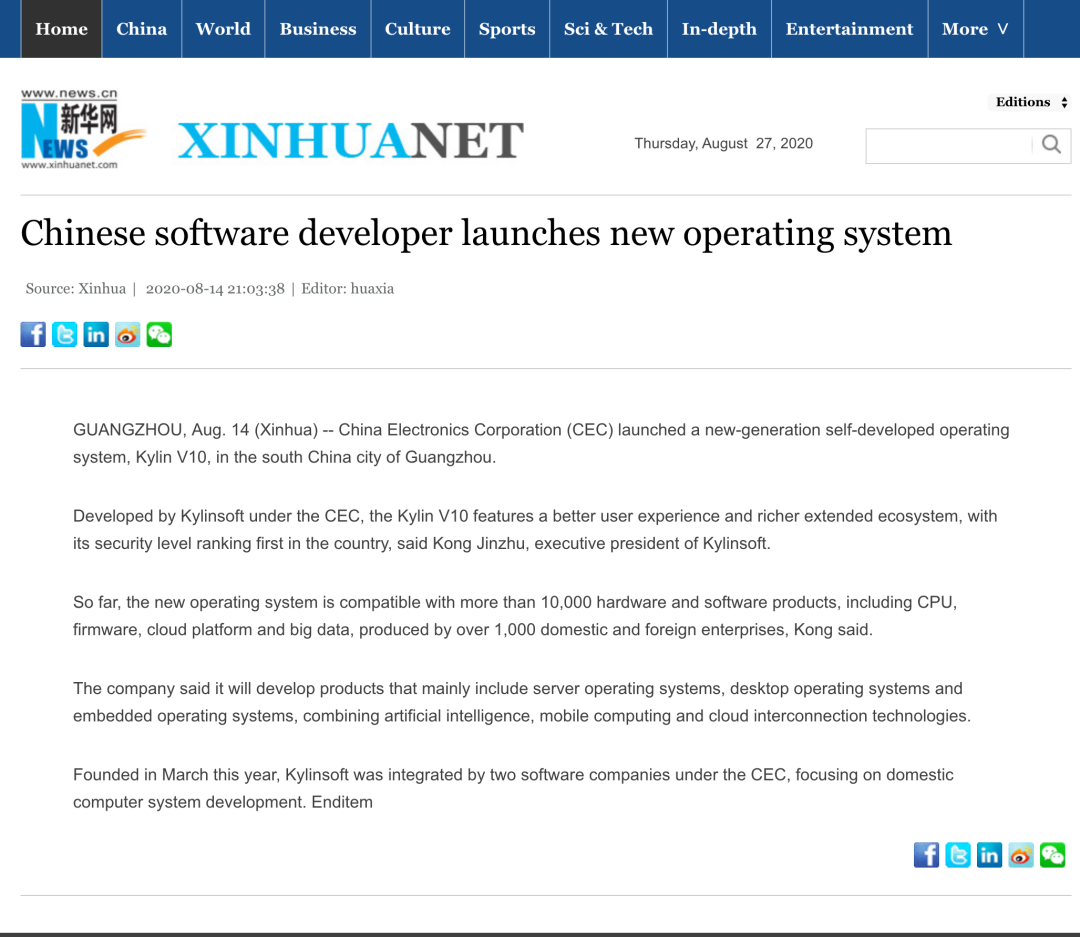Open the Sci & Tech section
Viewport: 1080px width, 937px height.
point(608,29)
